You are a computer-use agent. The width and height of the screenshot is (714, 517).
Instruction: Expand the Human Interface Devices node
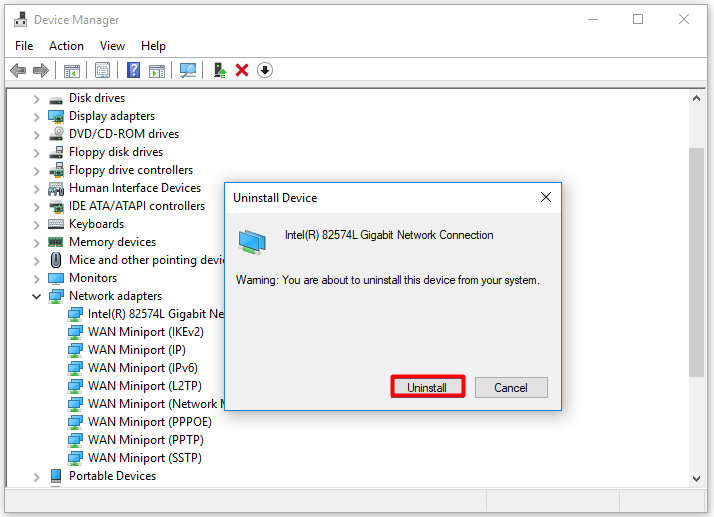(36, 189)
